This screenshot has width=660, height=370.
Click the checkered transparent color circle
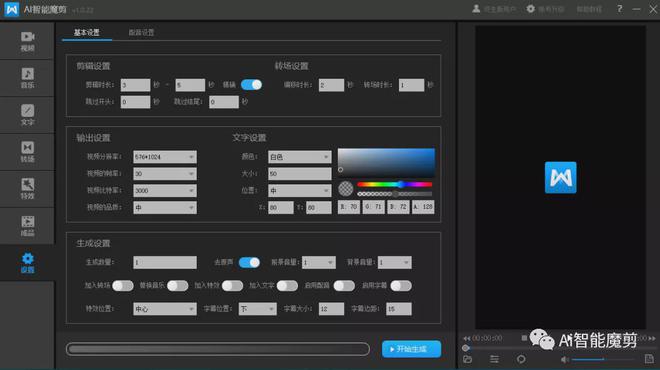click(x=346, y=189)
